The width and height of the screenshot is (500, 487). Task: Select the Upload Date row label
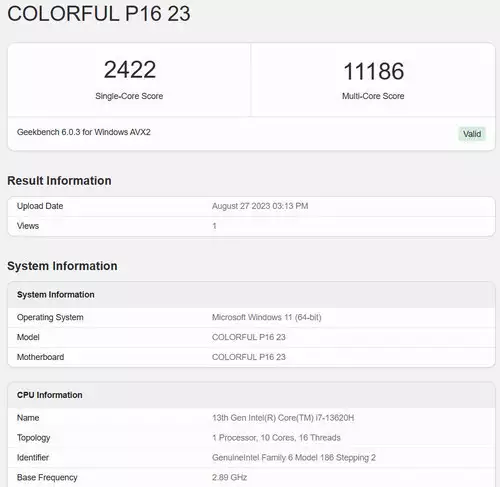(x=40, y=206)
